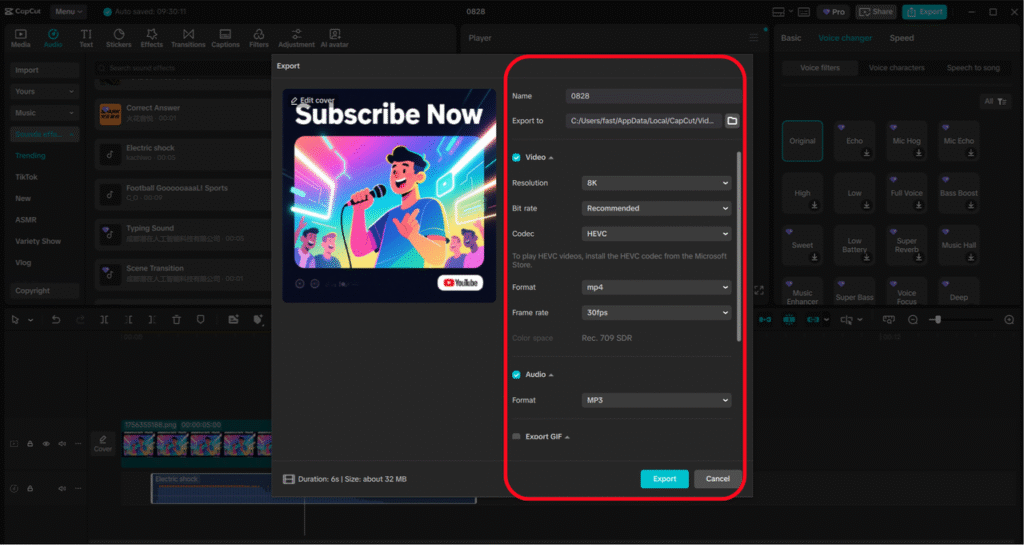The height and width of the screenshot is (545, 1024).
Task: Select the Speech to song tab
Action: click(x=973, y=68)
